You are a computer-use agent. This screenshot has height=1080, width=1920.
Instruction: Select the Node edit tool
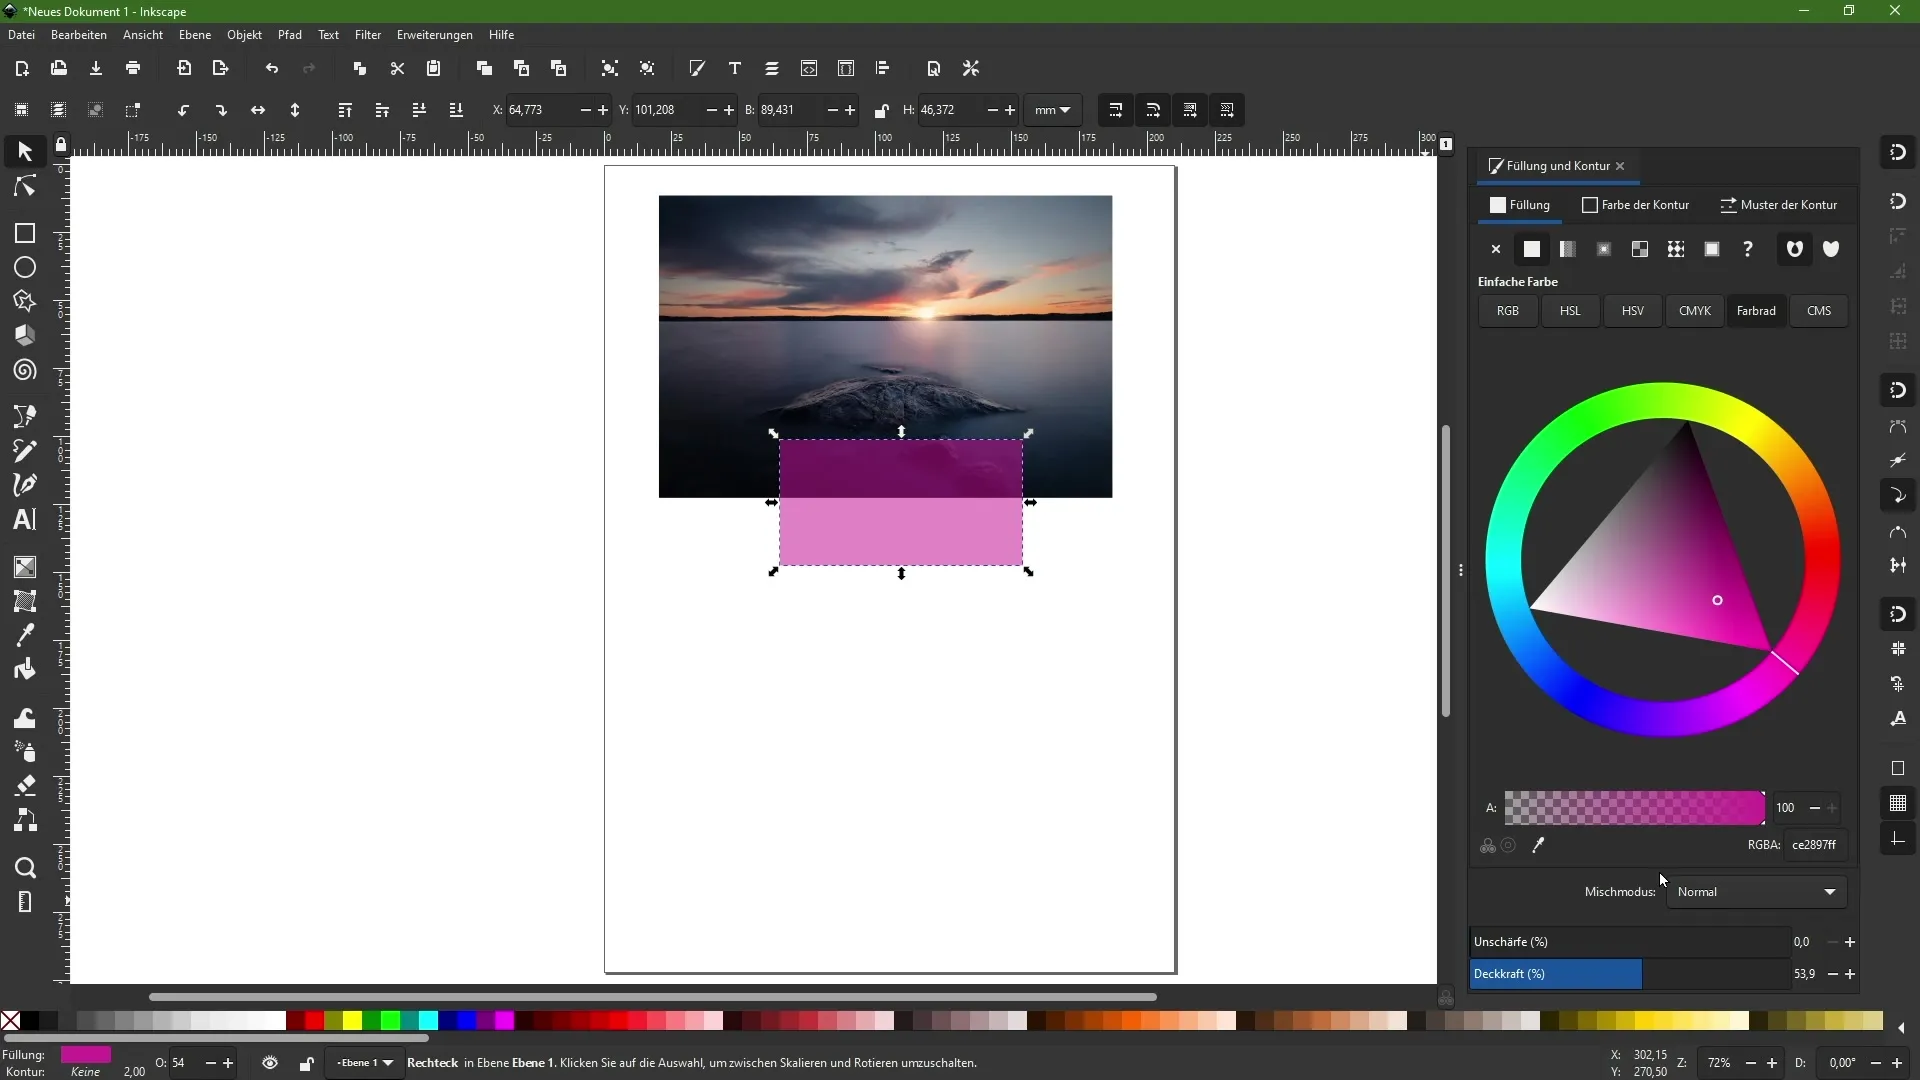tap(25, 187)
